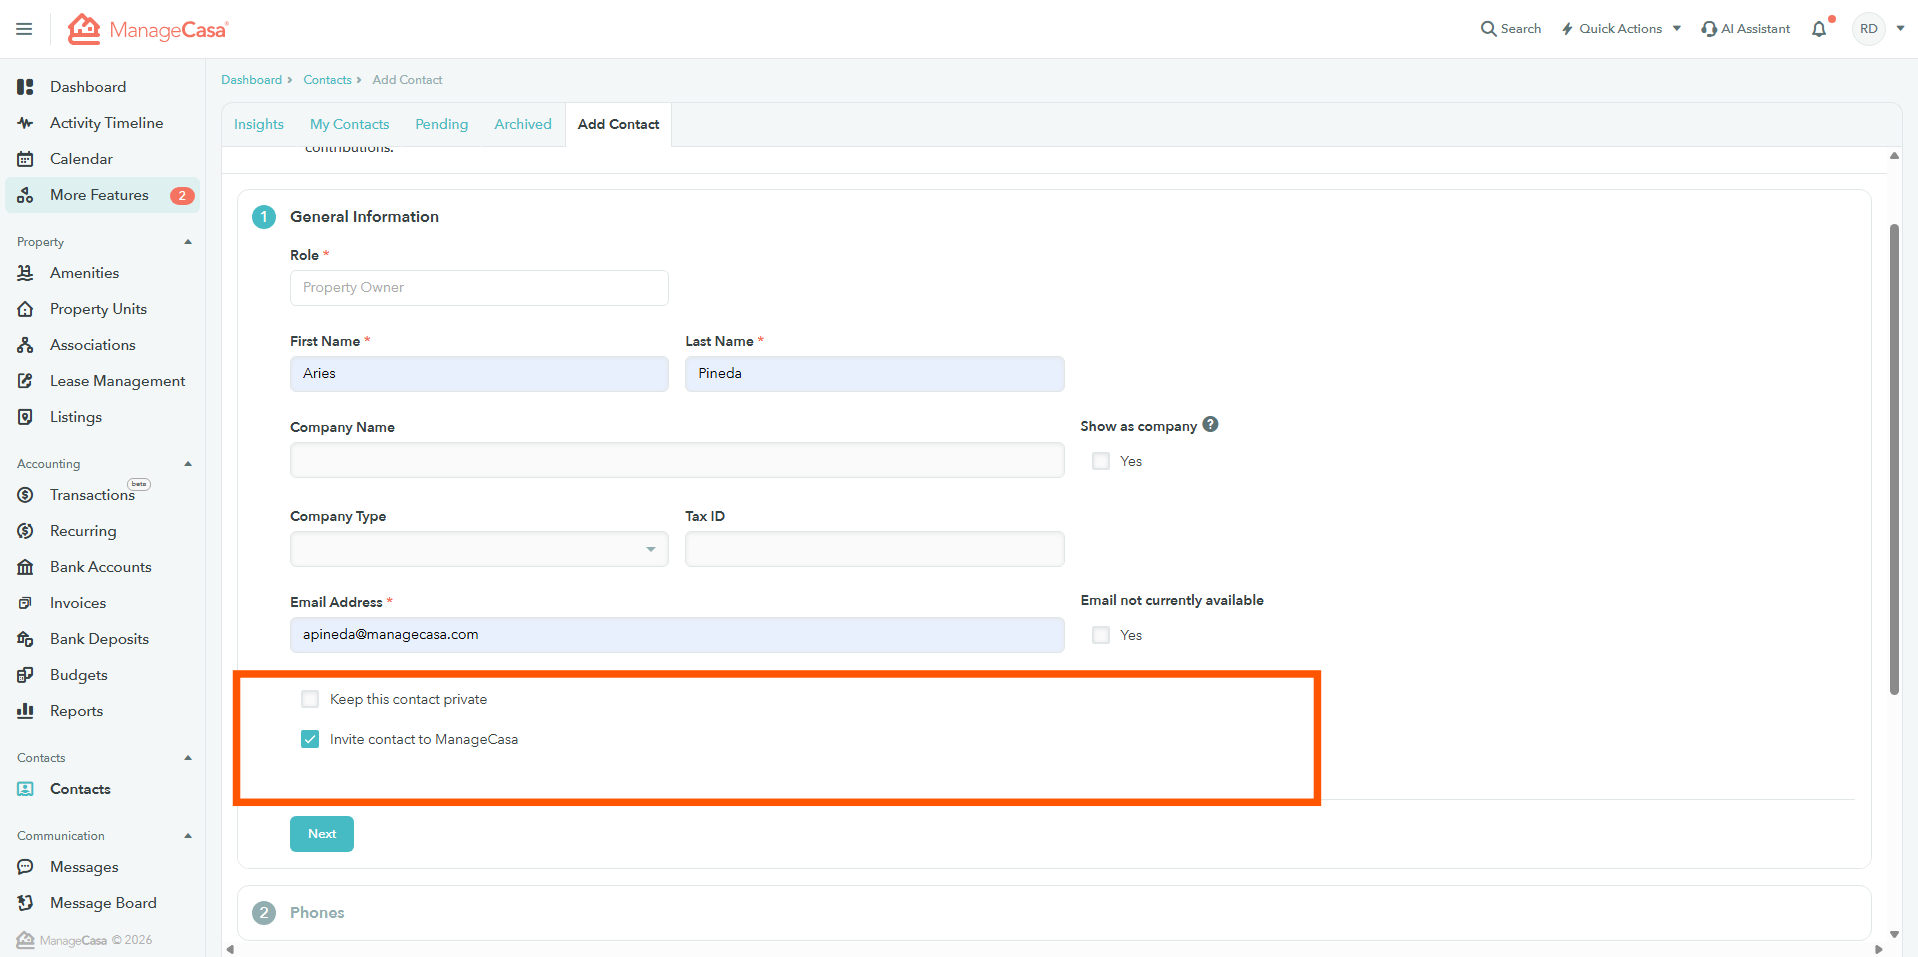
Task: Click the Show as company help icon
Action: pyautogui.click(x=1210, y=425)
